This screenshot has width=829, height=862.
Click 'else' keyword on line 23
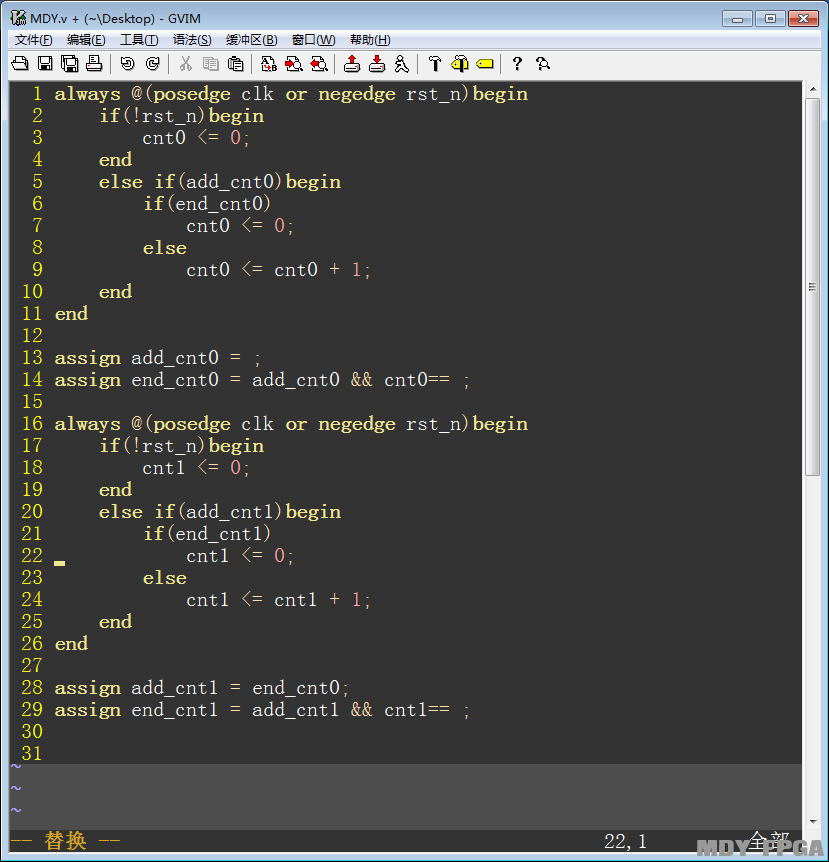pos(164,578)
